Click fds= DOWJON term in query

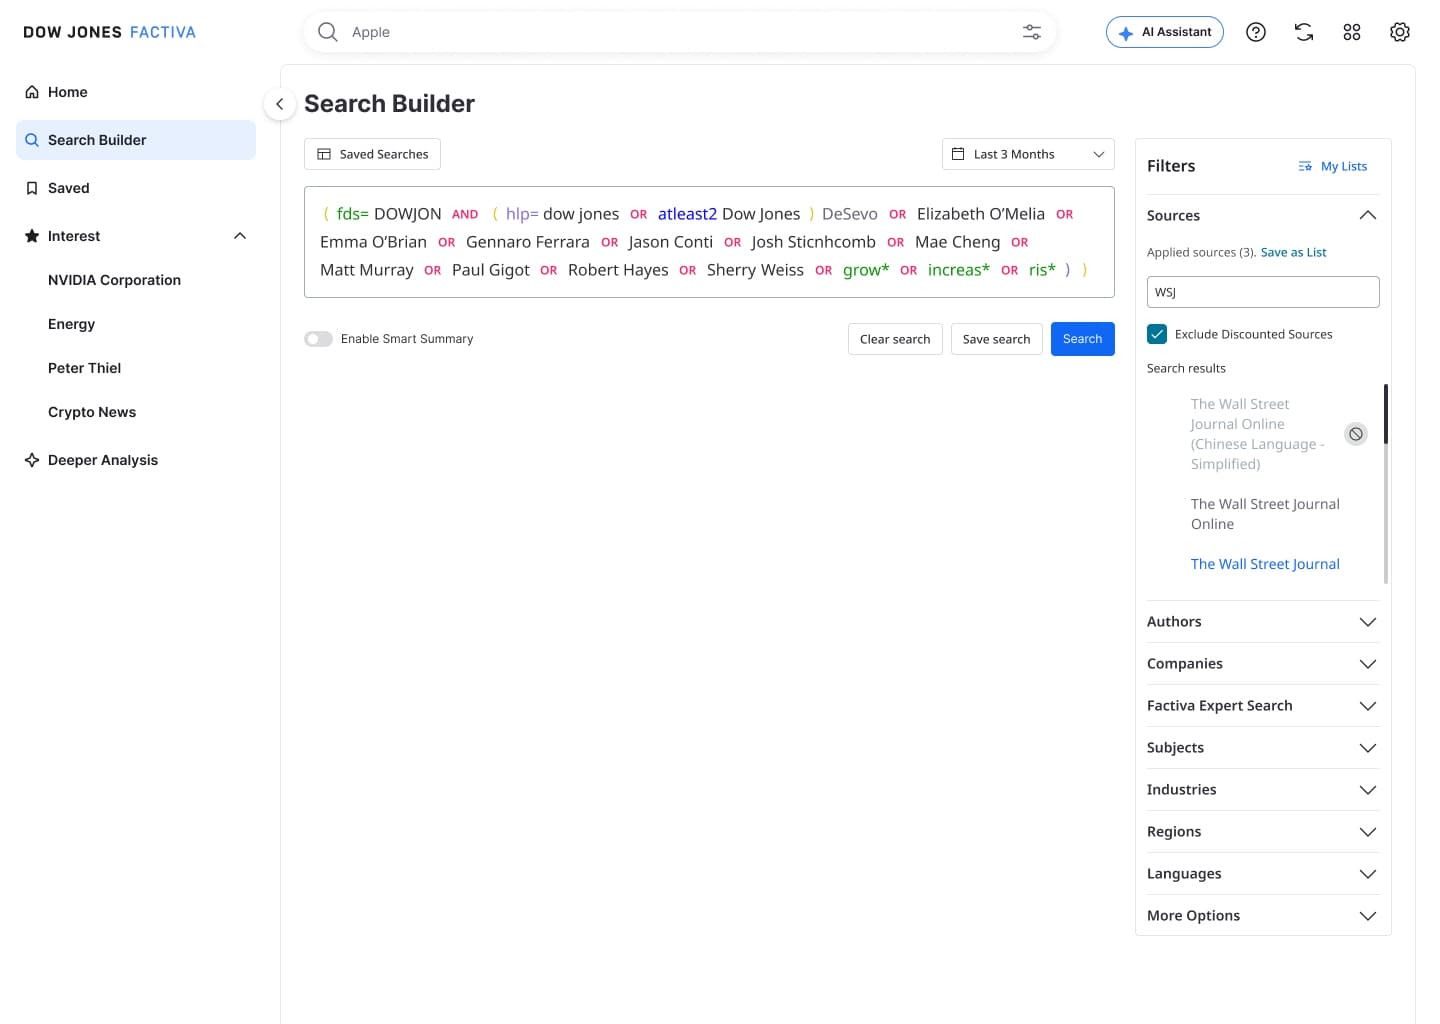click(x=389, y=214)
